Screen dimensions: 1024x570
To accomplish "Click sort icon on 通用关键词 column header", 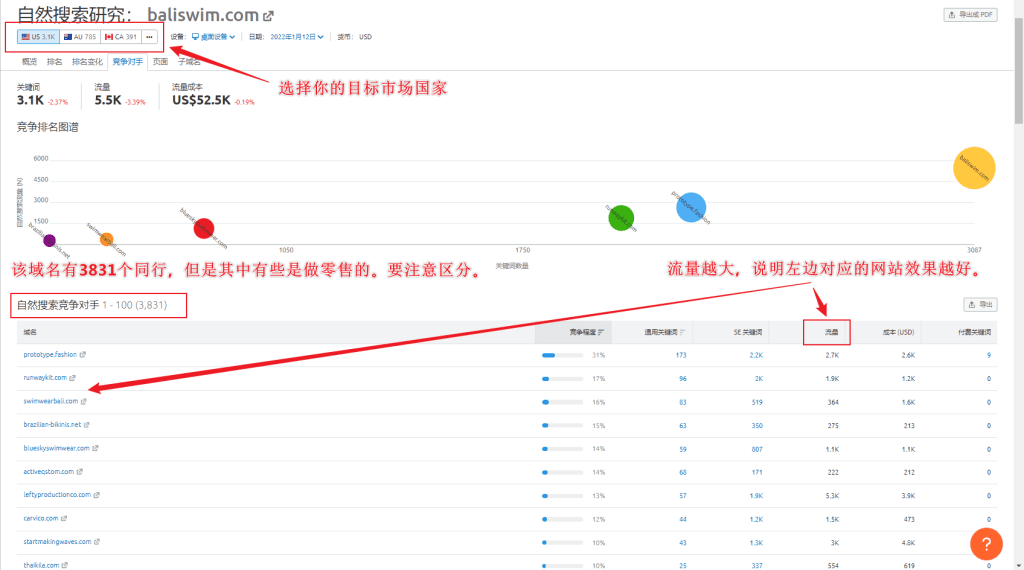I will 682,331.
